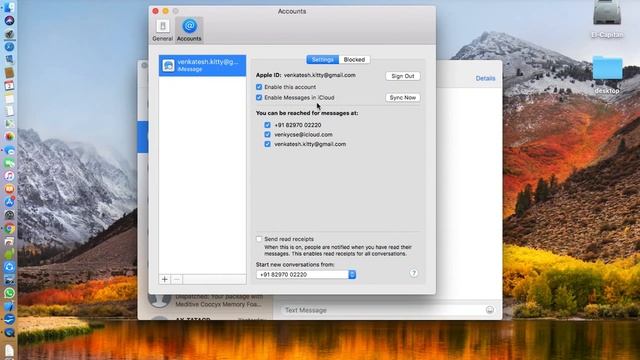640x360 pixels.
Task: Open QuickTime Player from the Dock
Action: tap(9, 332)
